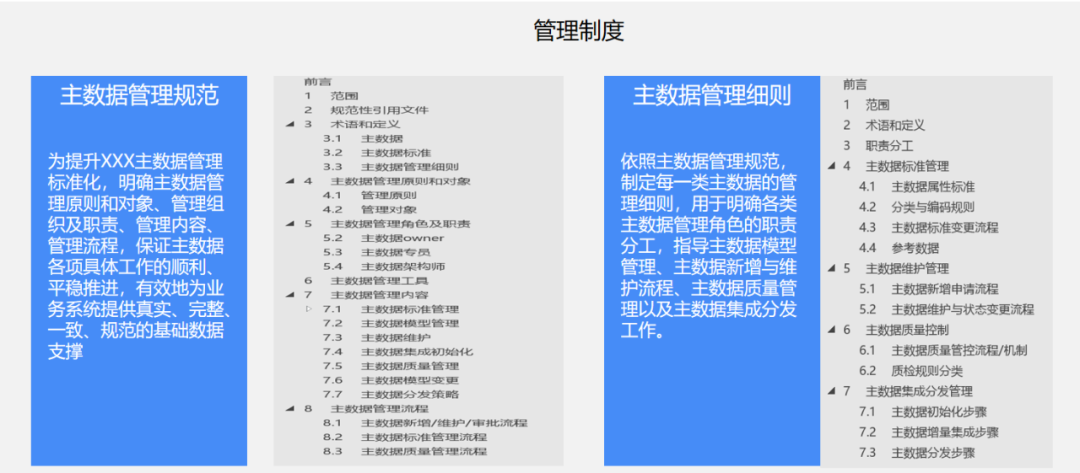Select row 5.4 主数据架构师
1080x473 pixels.
[x=384, y=266]
